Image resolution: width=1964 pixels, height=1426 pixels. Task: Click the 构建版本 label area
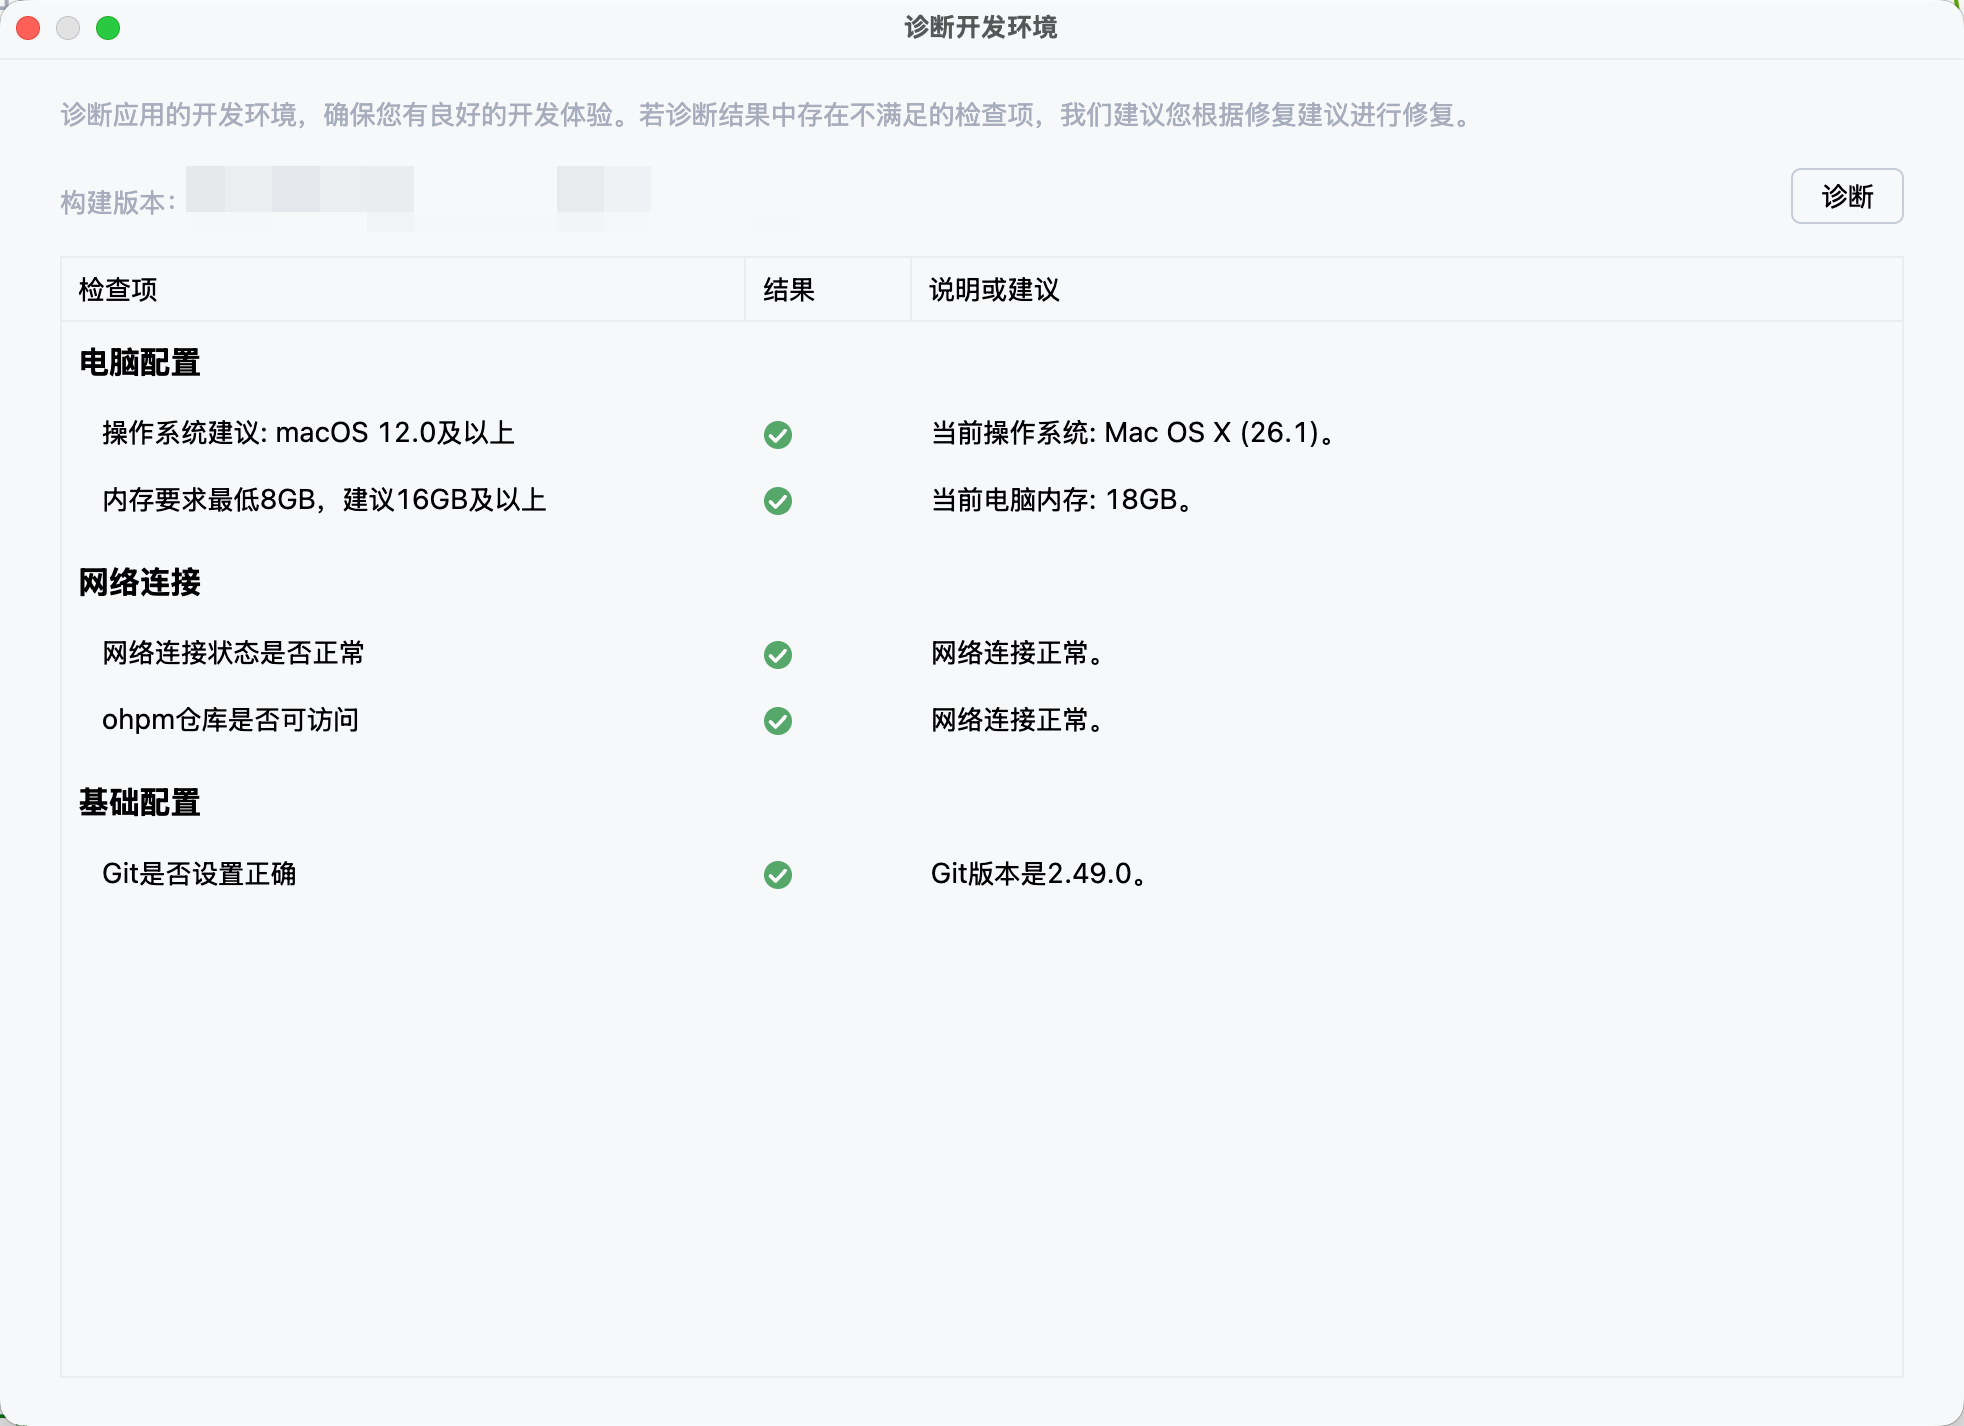pos(116,196)
